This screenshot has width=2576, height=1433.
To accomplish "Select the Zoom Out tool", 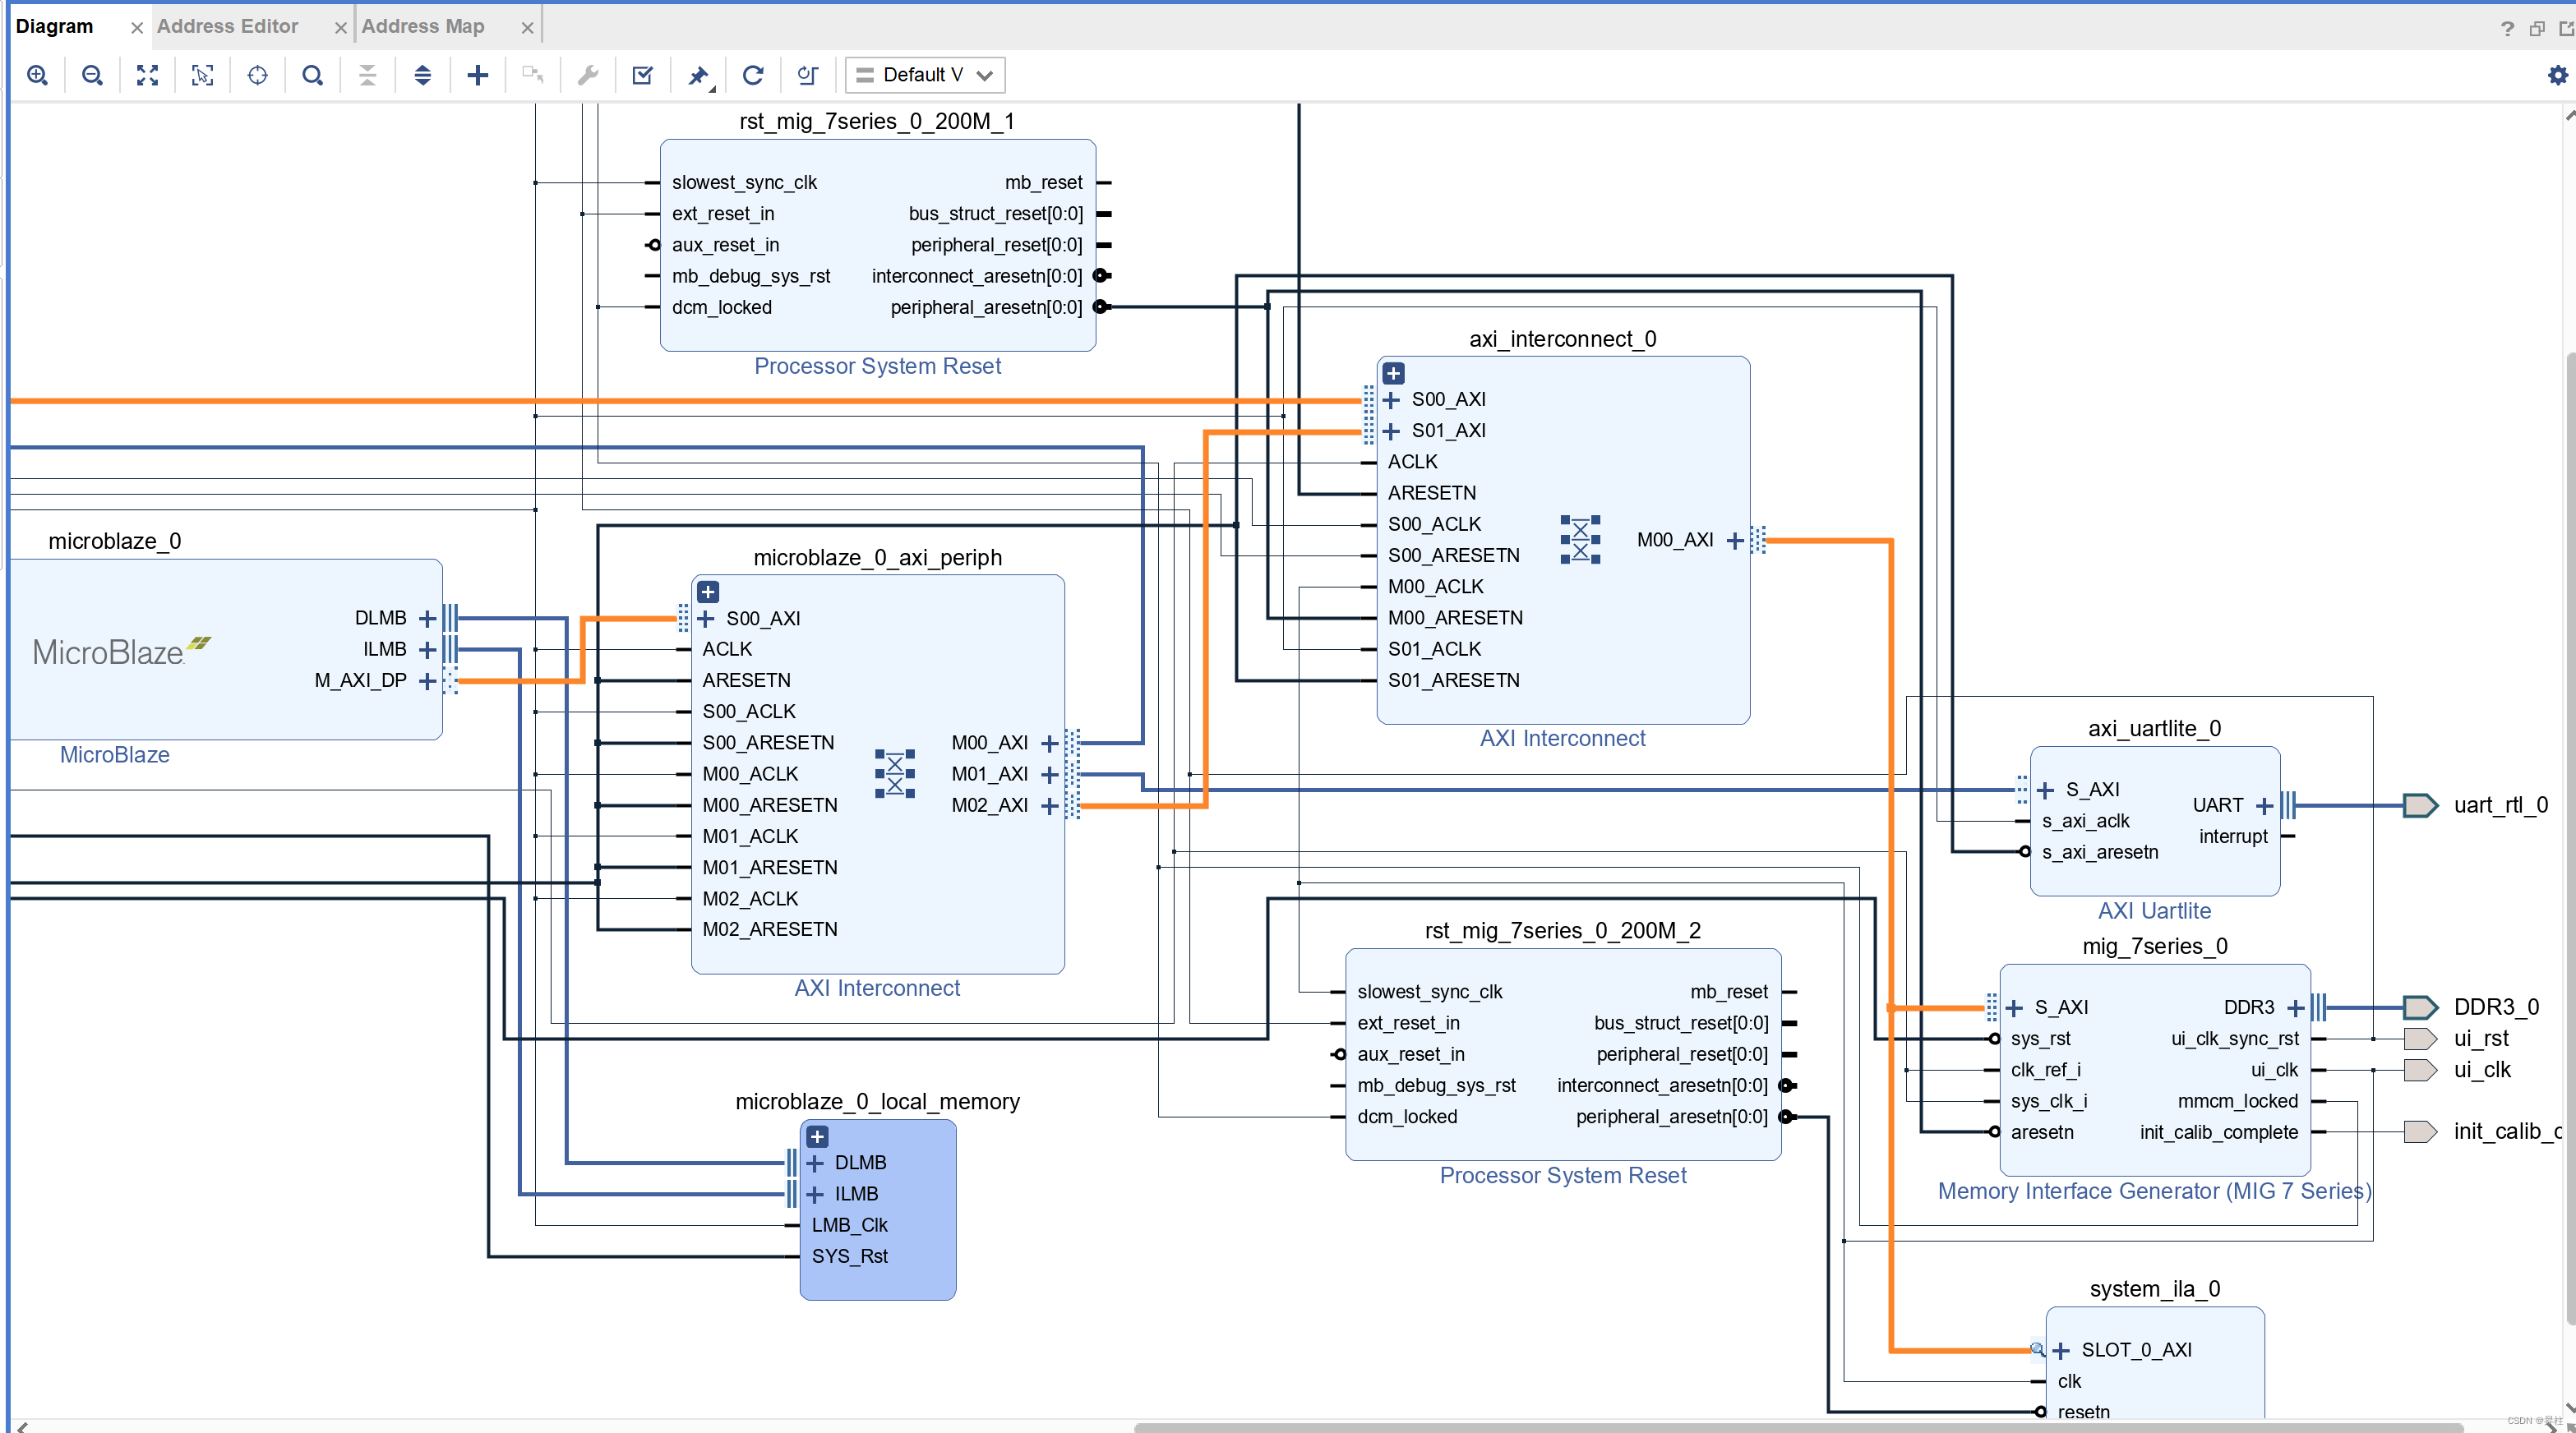I will click(x=92, y=75).
